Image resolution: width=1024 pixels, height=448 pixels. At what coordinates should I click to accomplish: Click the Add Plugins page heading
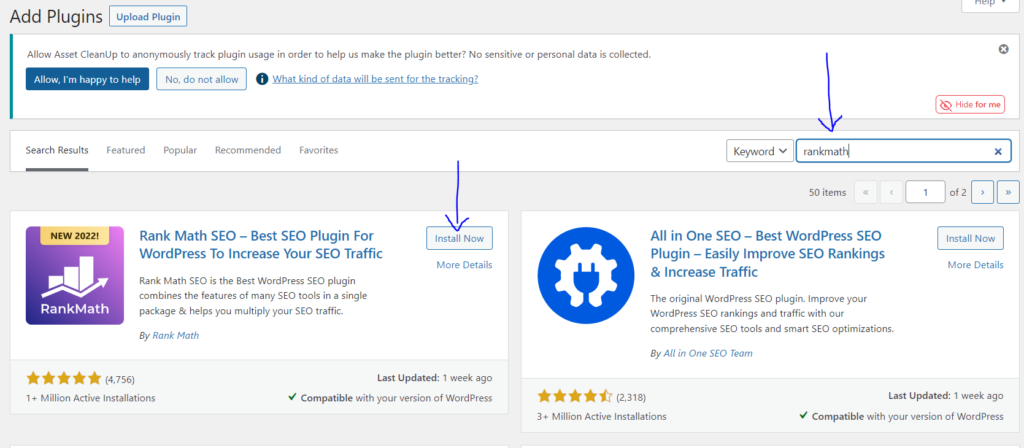click(56, 17)
